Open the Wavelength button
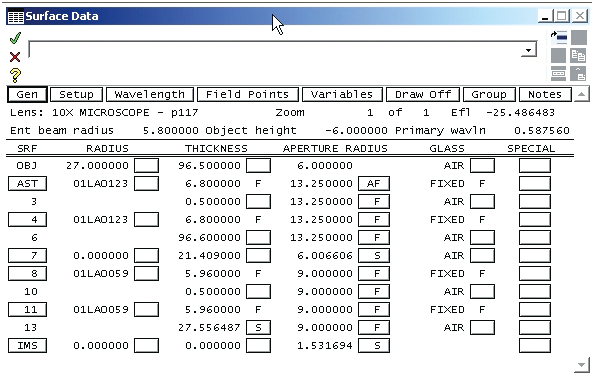This screenshot has width=595, height=378. click(150, 94)
